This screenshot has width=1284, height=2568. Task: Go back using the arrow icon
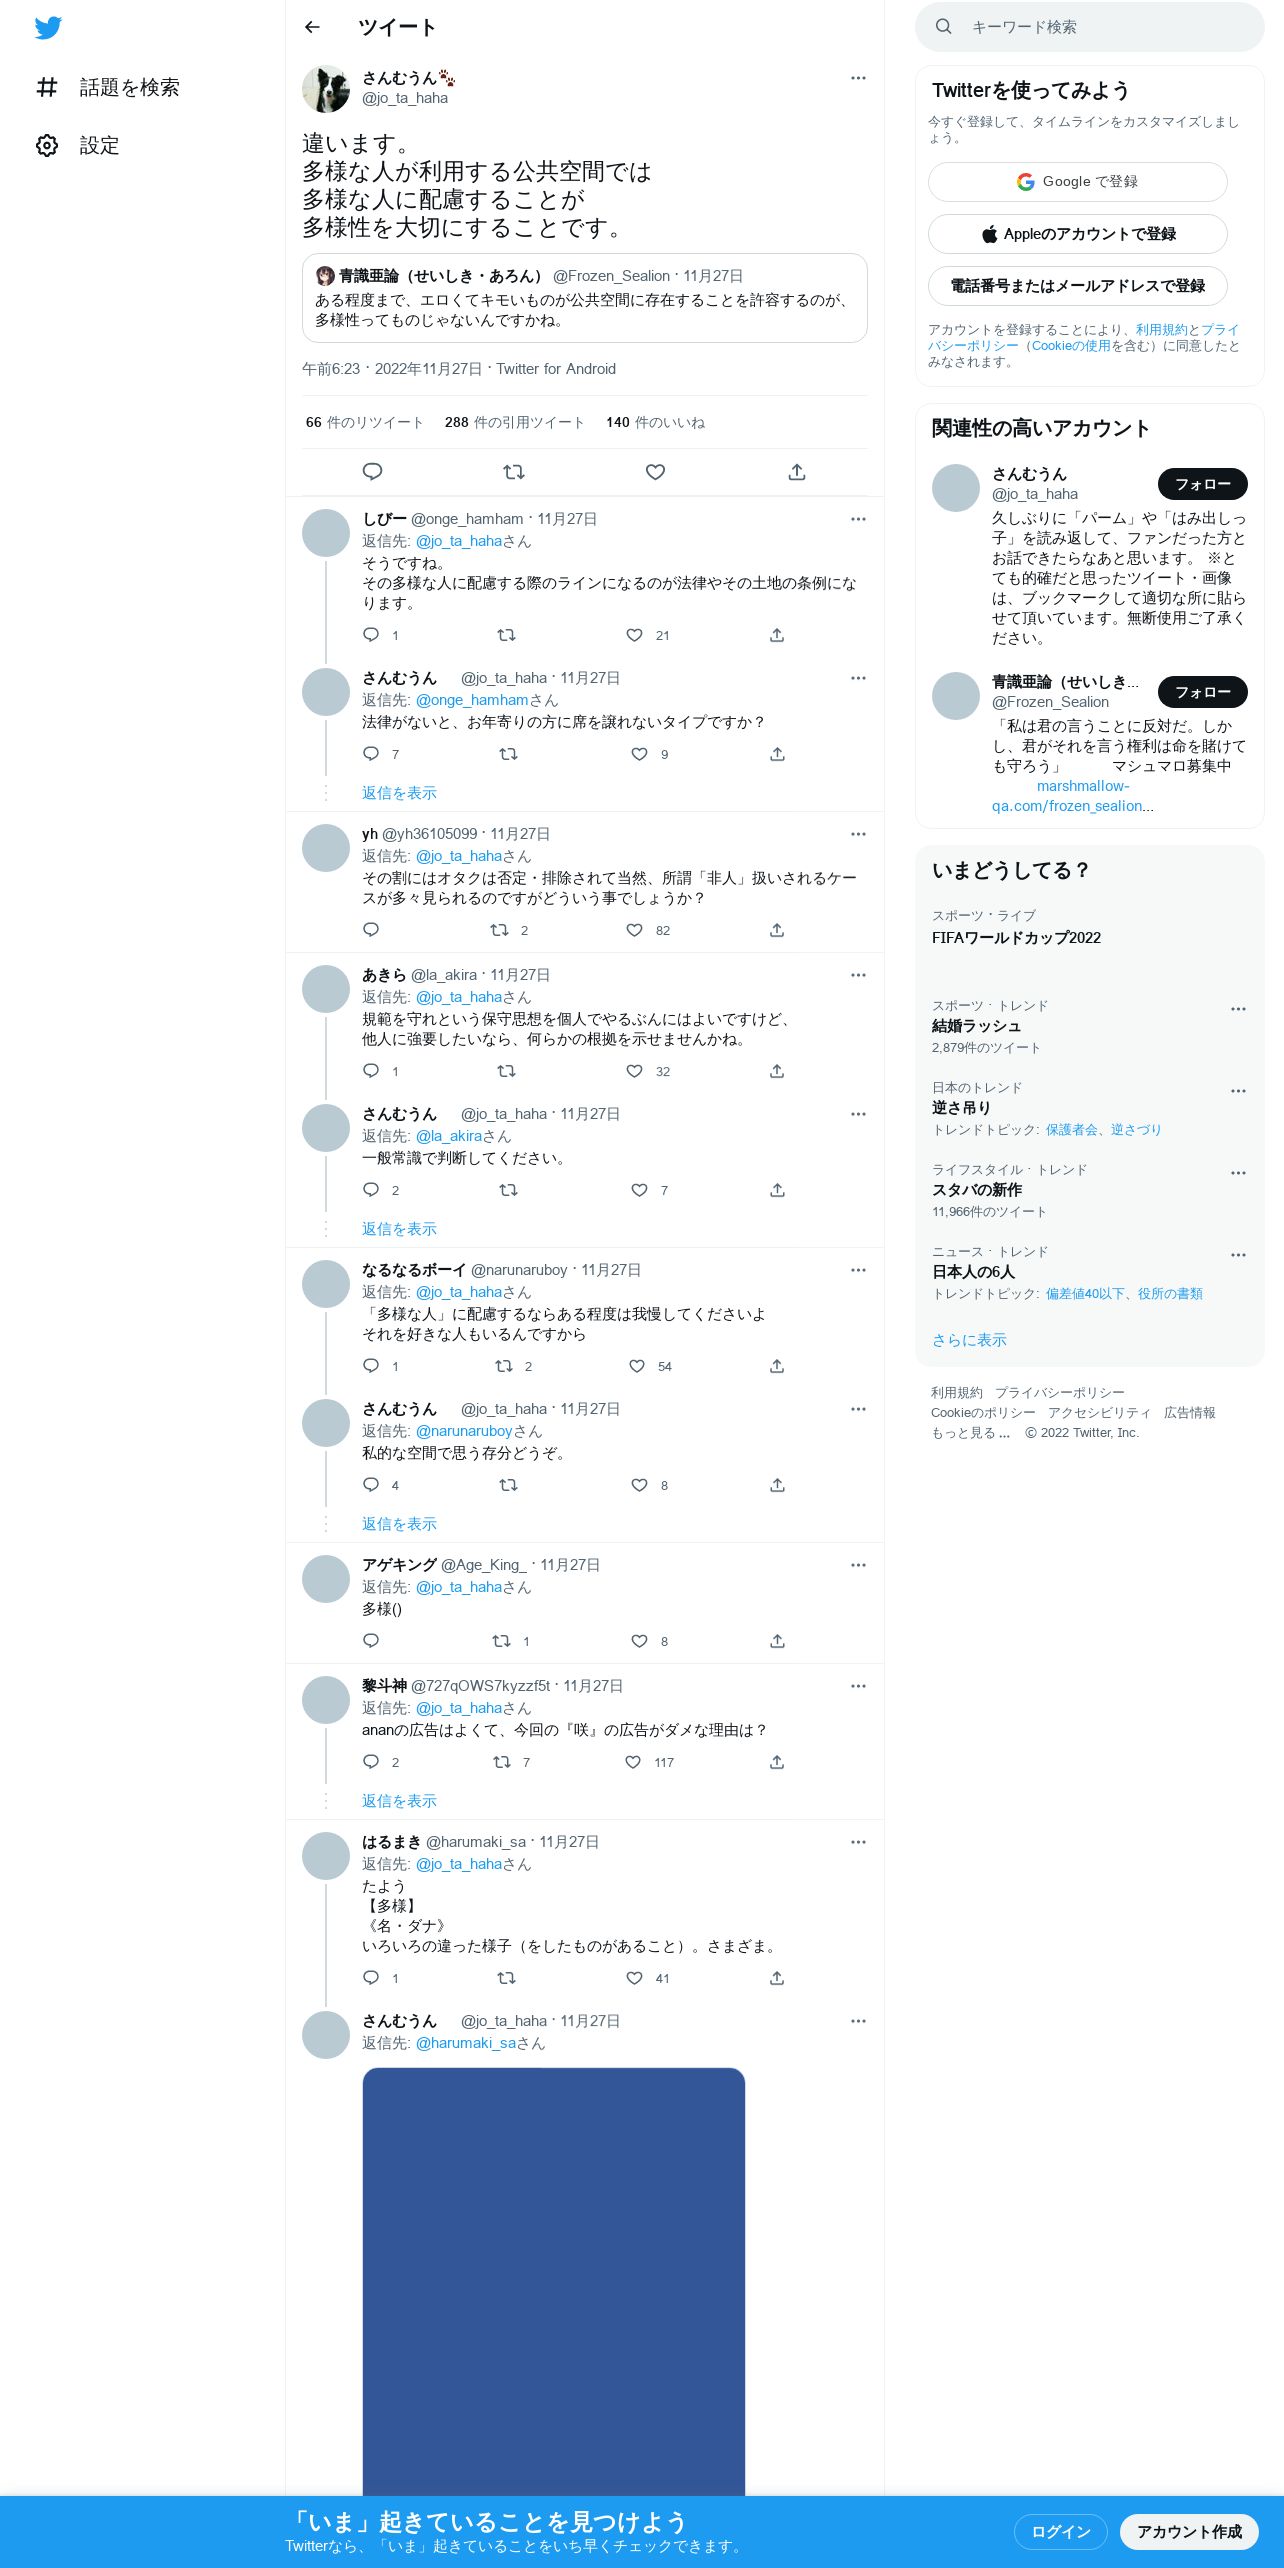tap(312, 27)
